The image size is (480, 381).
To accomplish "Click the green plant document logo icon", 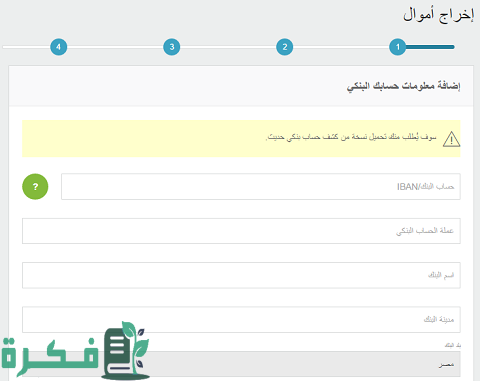I will 125,351.
